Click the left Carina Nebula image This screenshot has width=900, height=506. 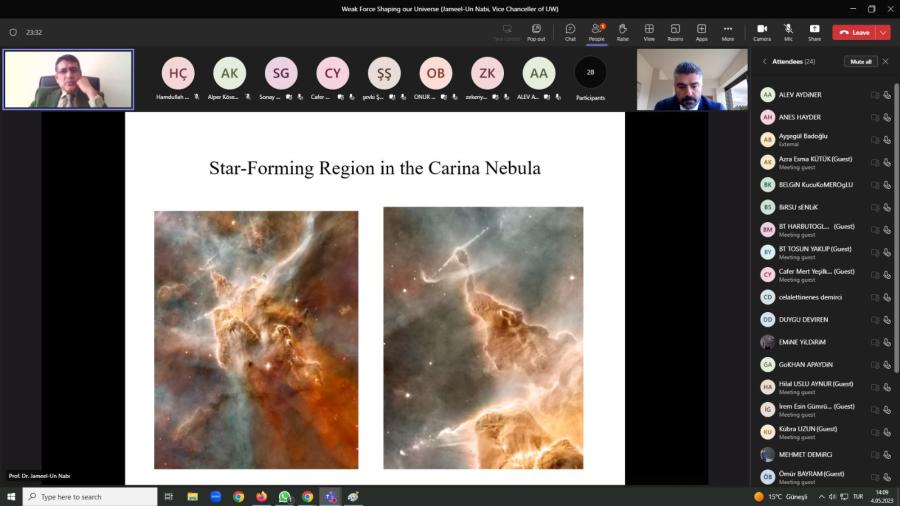[x=256, y=340]
